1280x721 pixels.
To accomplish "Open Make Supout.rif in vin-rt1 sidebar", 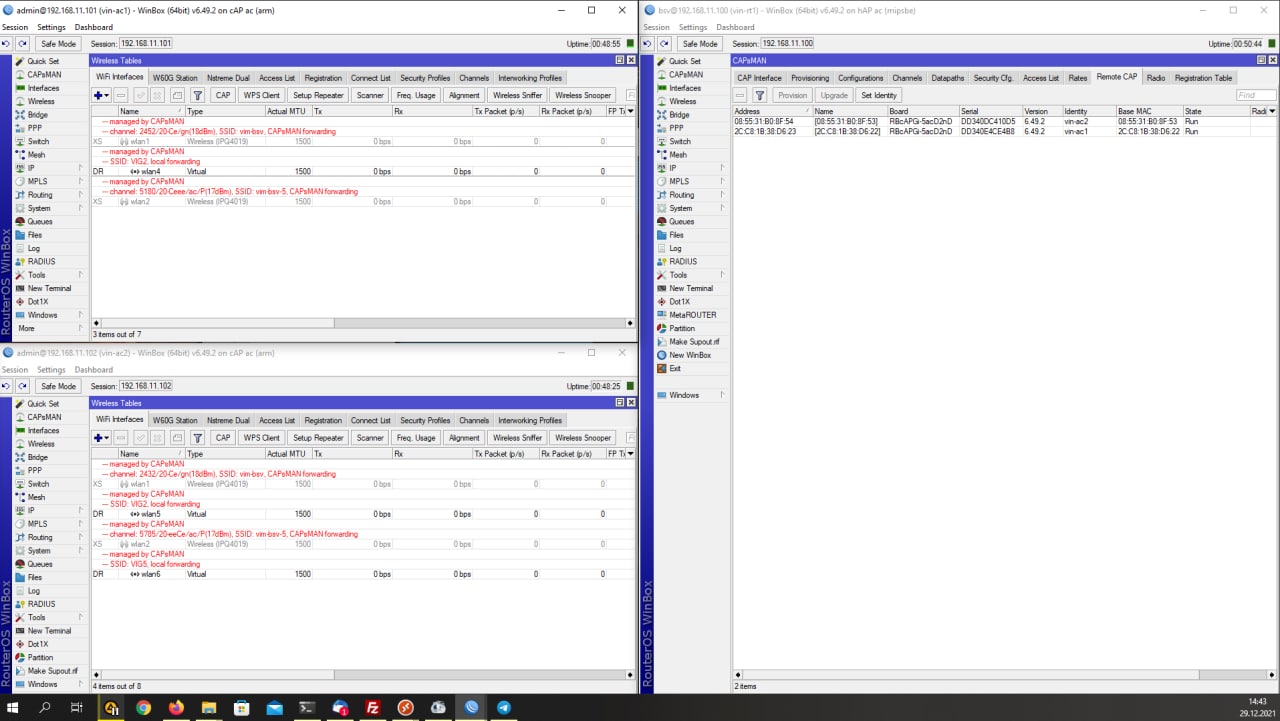I will pyautogui.click(x=694, y=342).
